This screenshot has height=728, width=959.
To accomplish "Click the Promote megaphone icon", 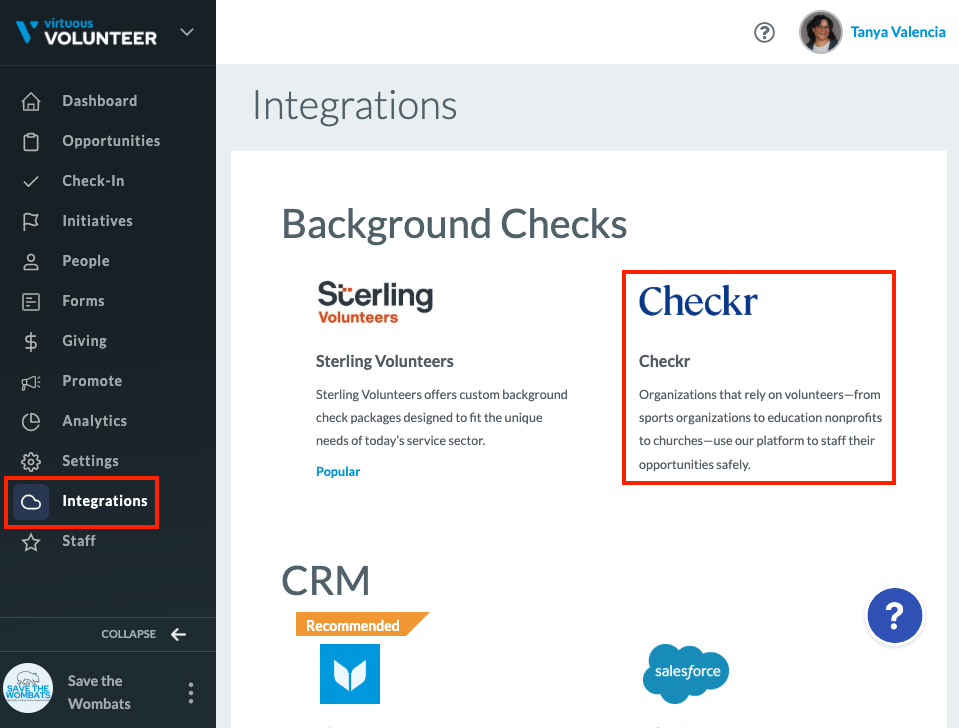I will click(31, 382).
